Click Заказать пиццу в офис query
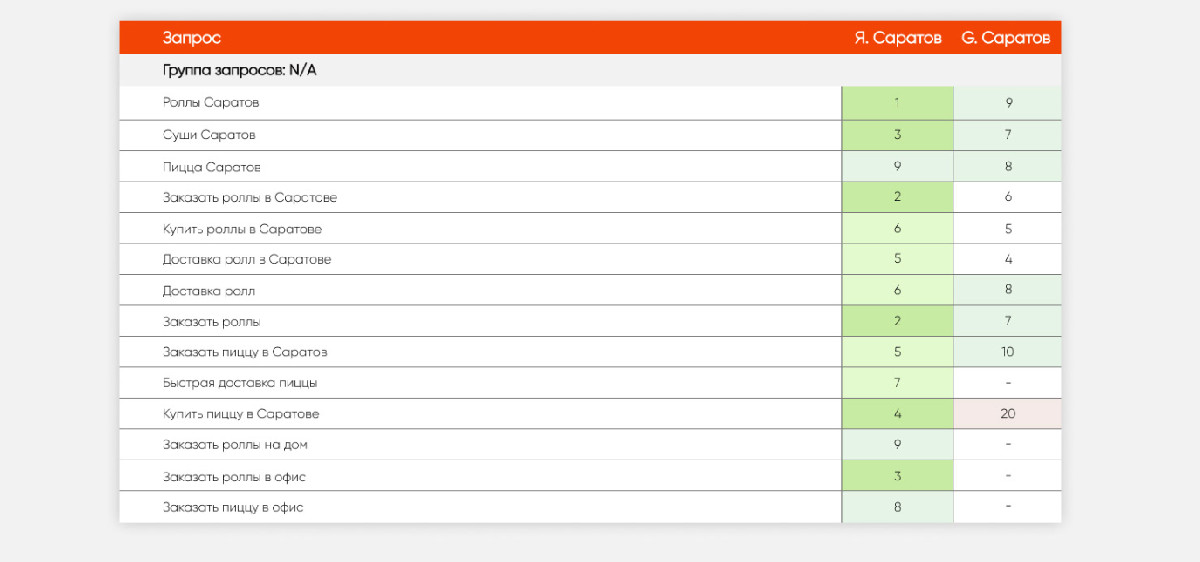The width and height of the screenshot is (1200, 562). click(233, 508)
